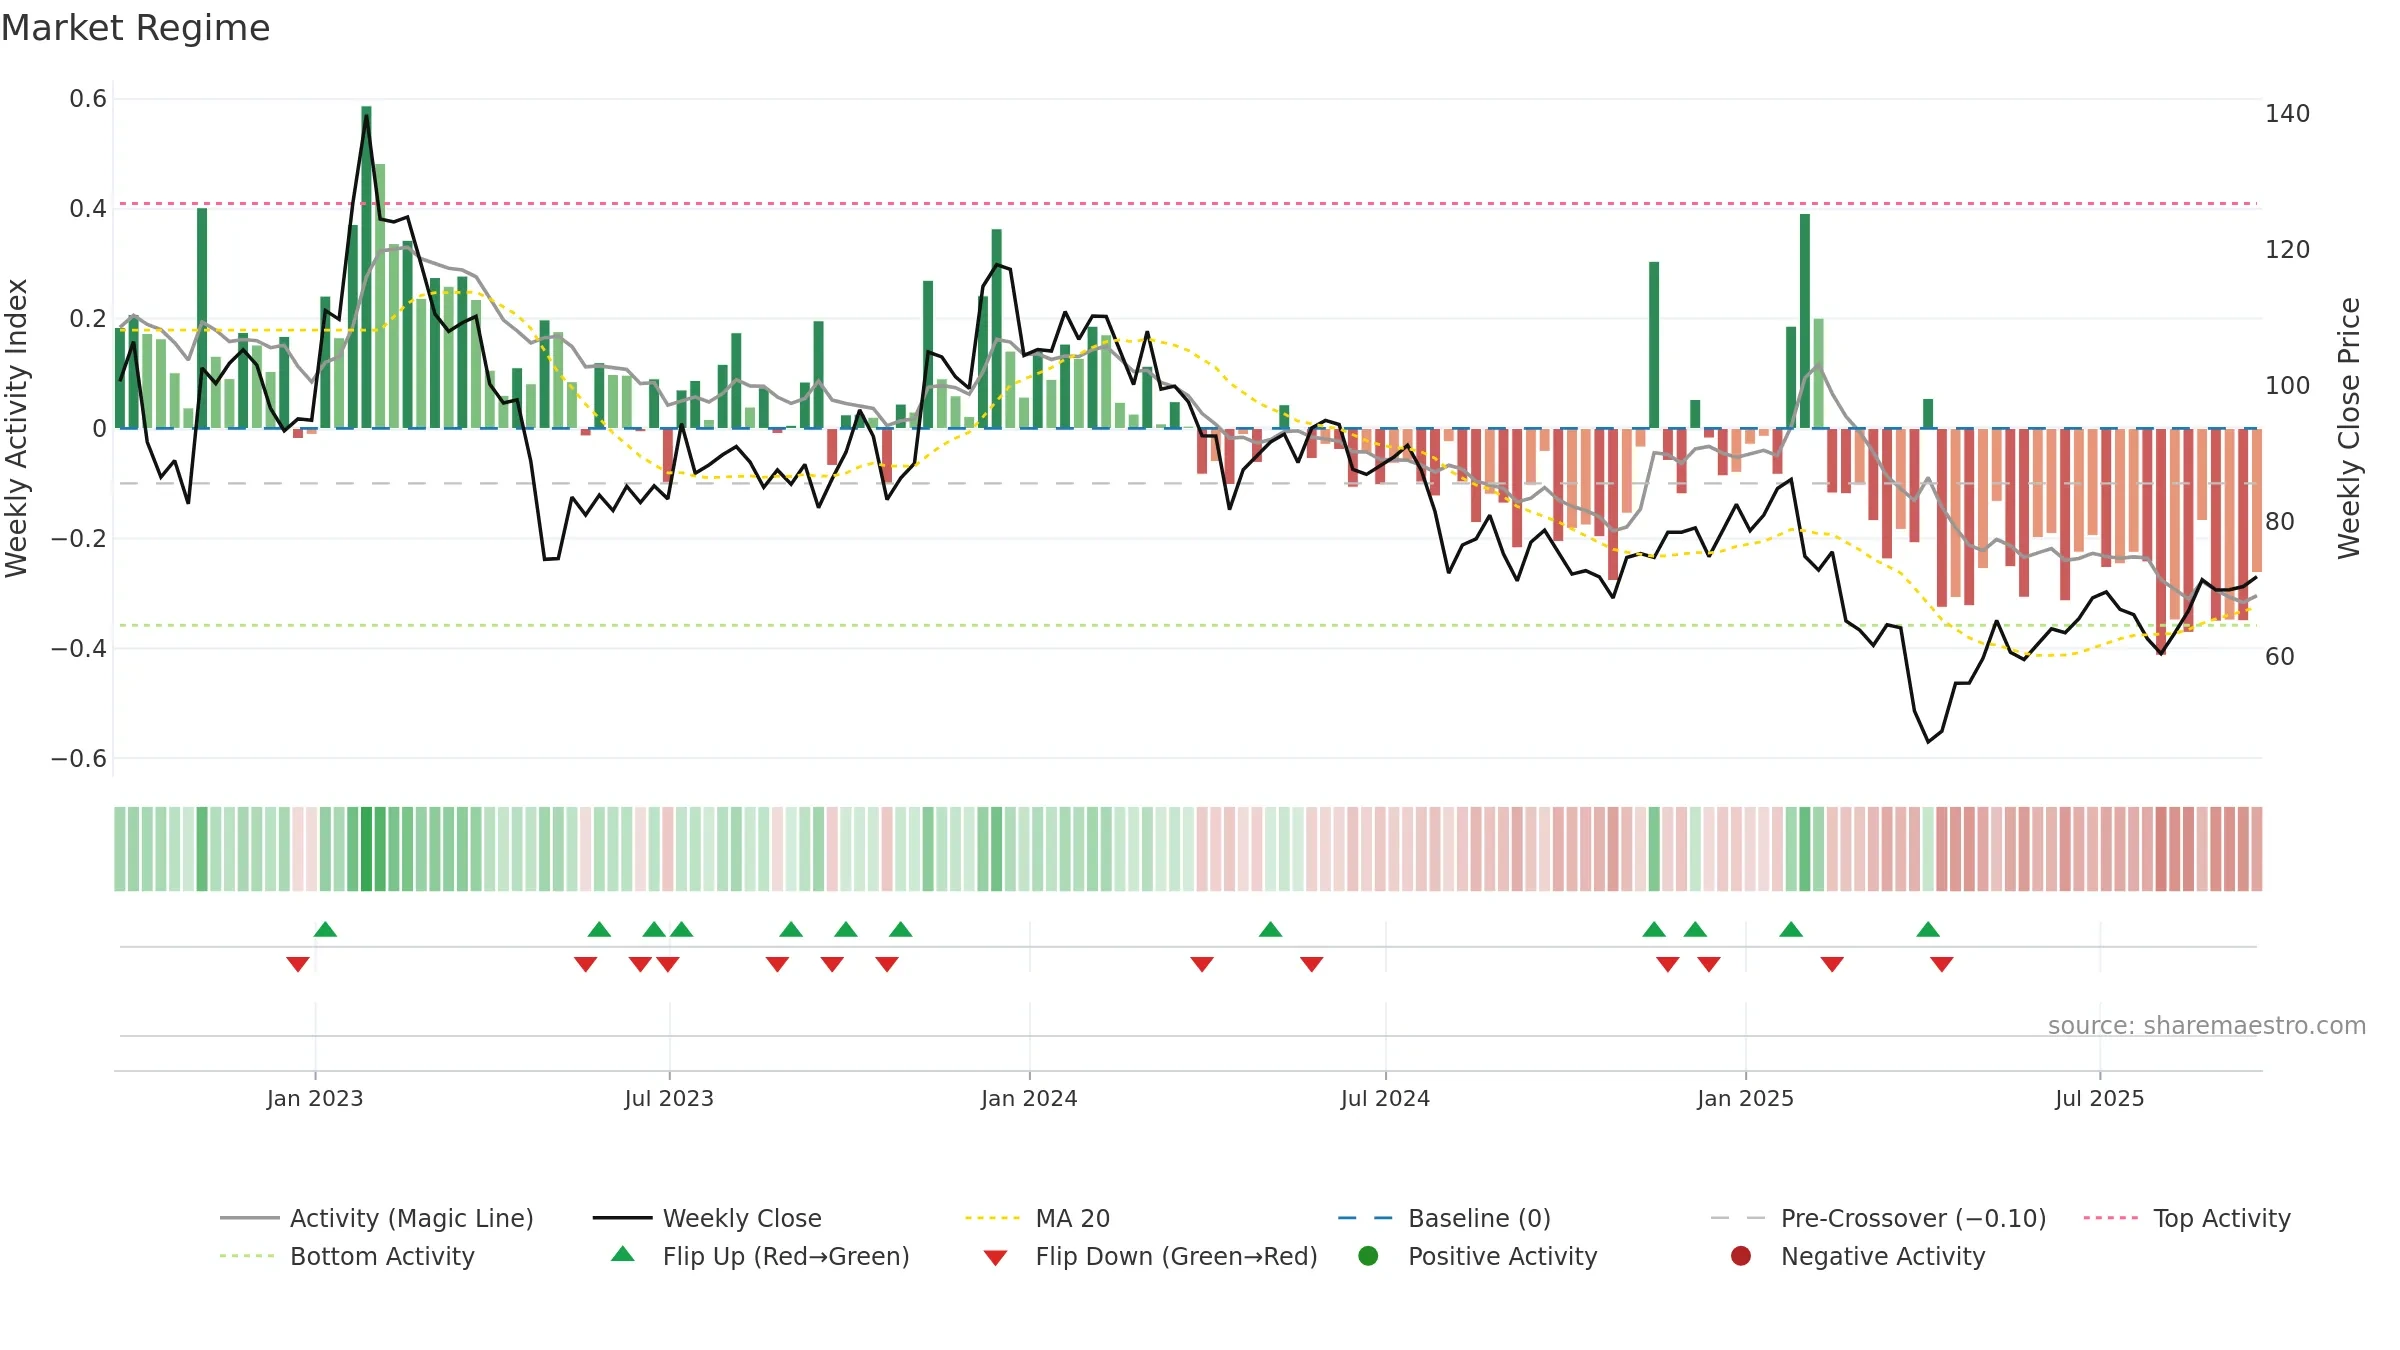Click the tallest green activity bar in early 2023
This screenshot has height=1350, width=2400.
[366, 267]
